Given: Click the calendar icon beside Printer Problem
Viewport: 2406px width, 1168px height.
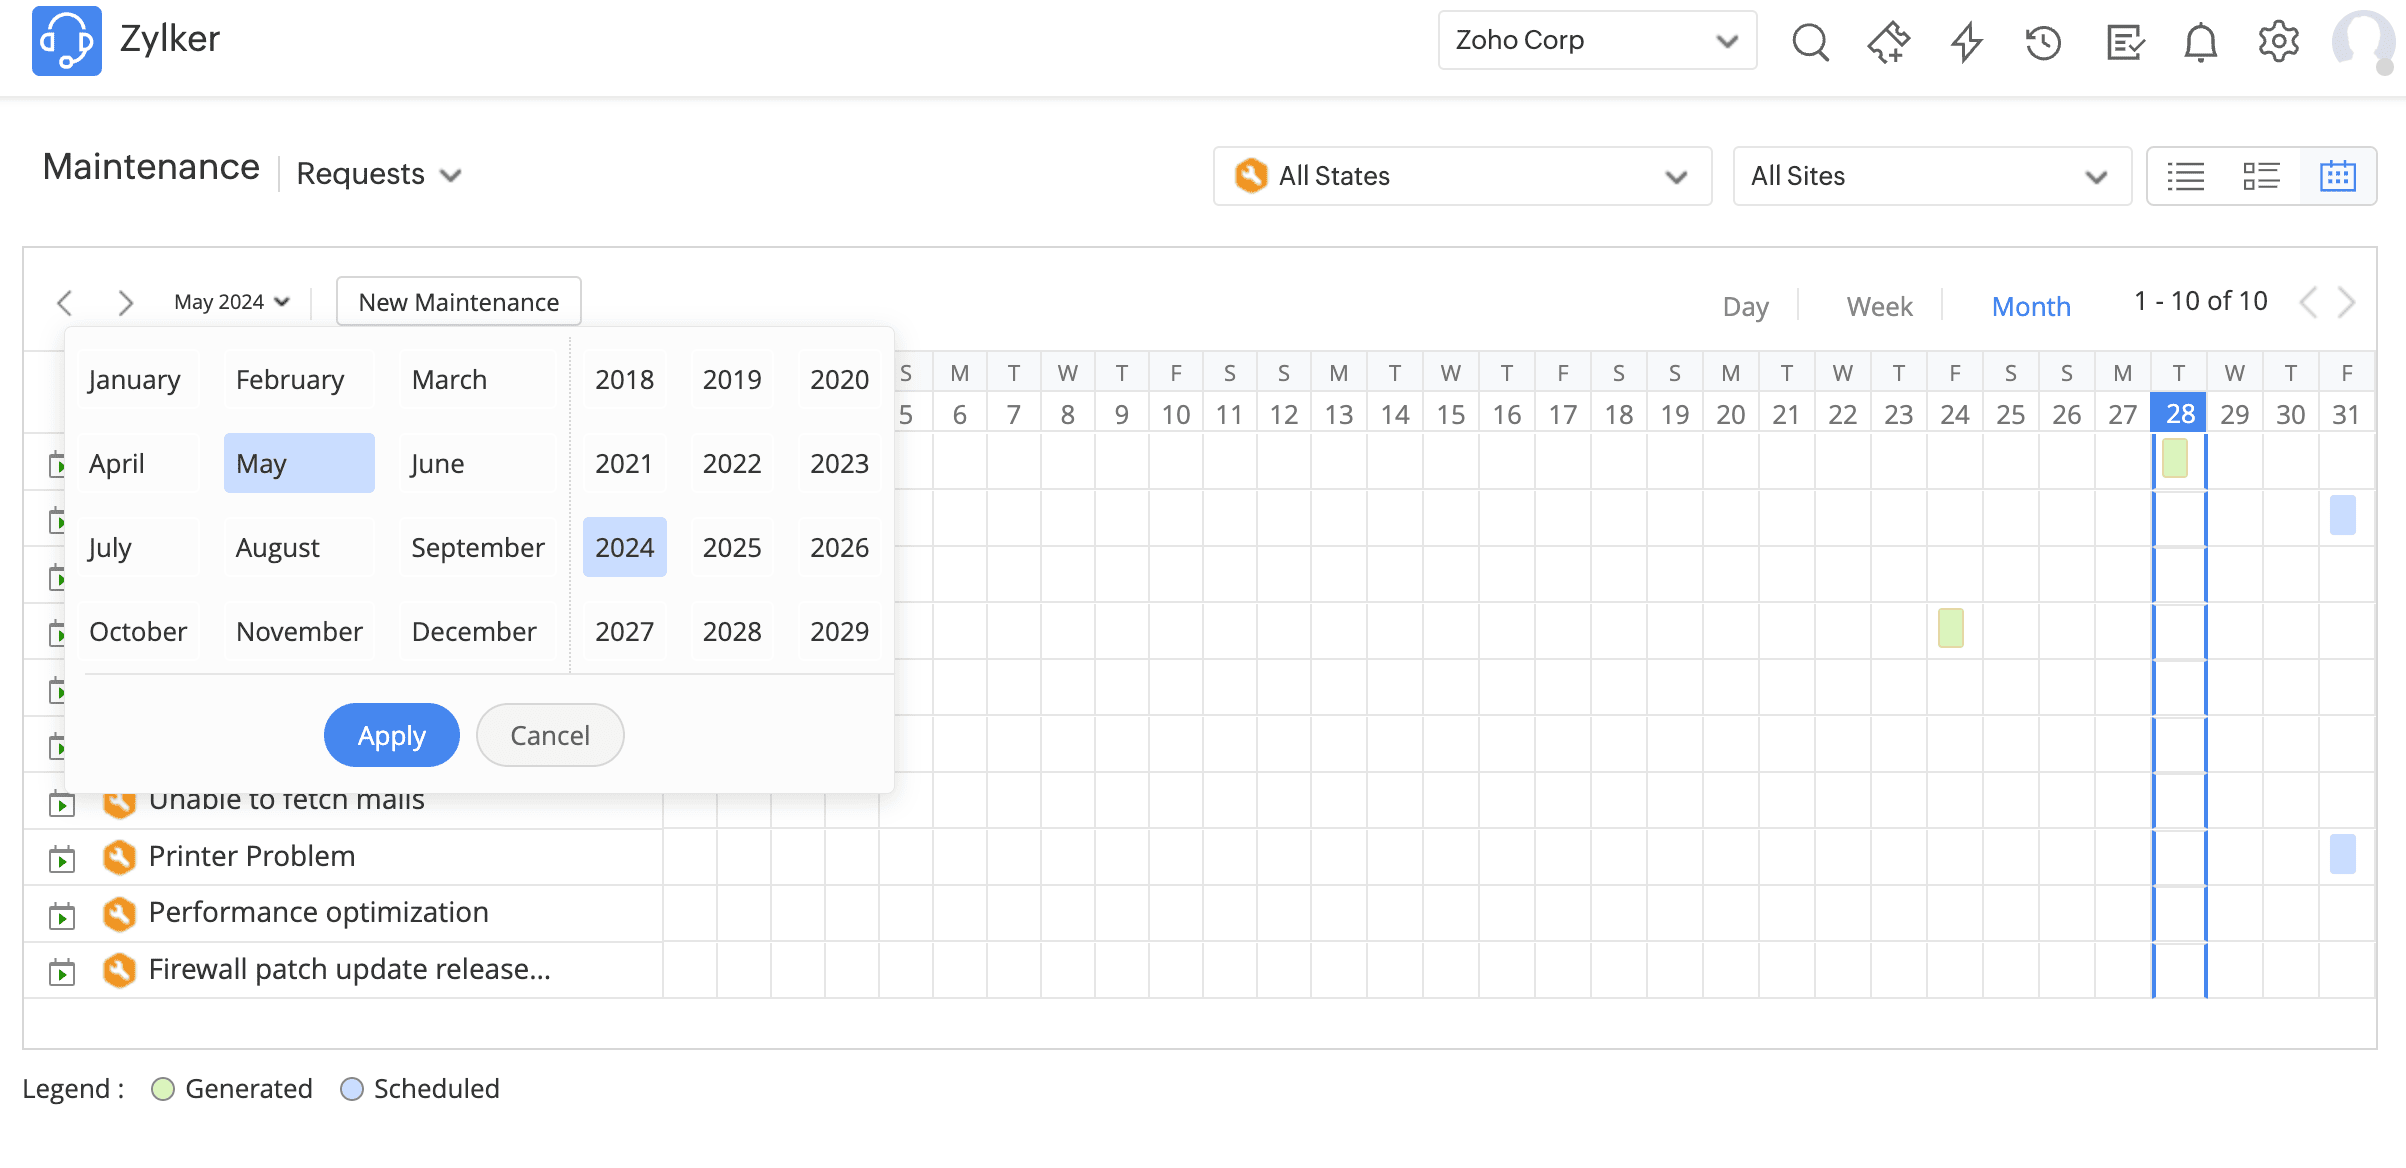Looking at the screenshot, I should [x=62, y=858].
